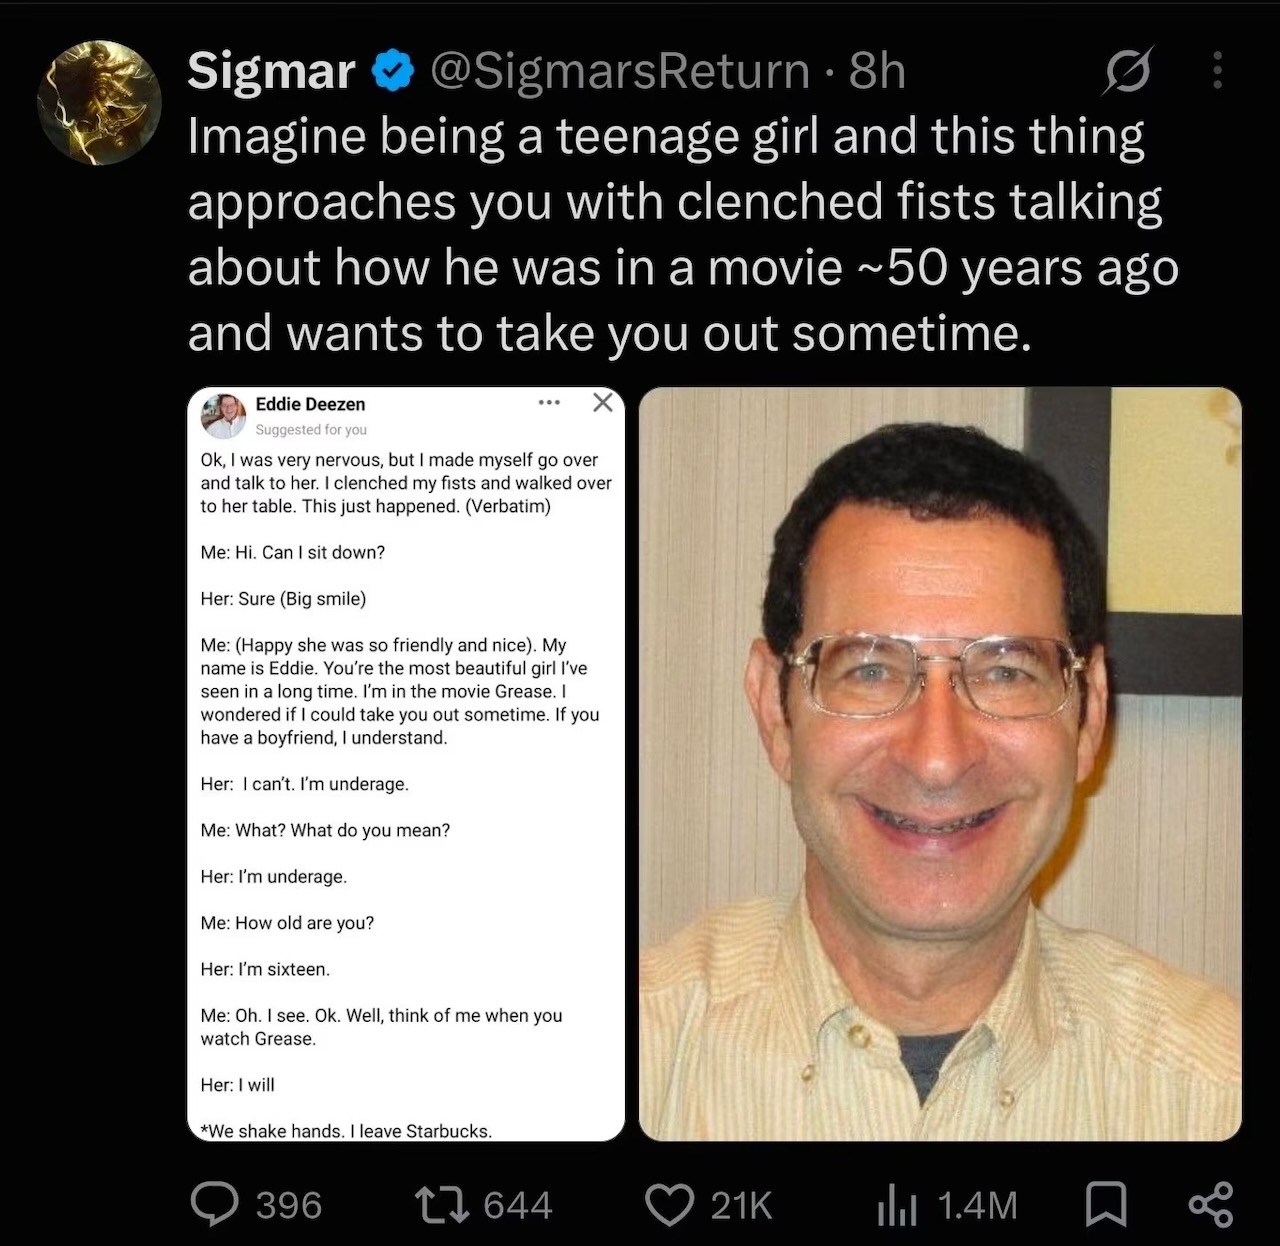
Task: Visit the @SigmarsReturn handle
Action: point(620,71)
